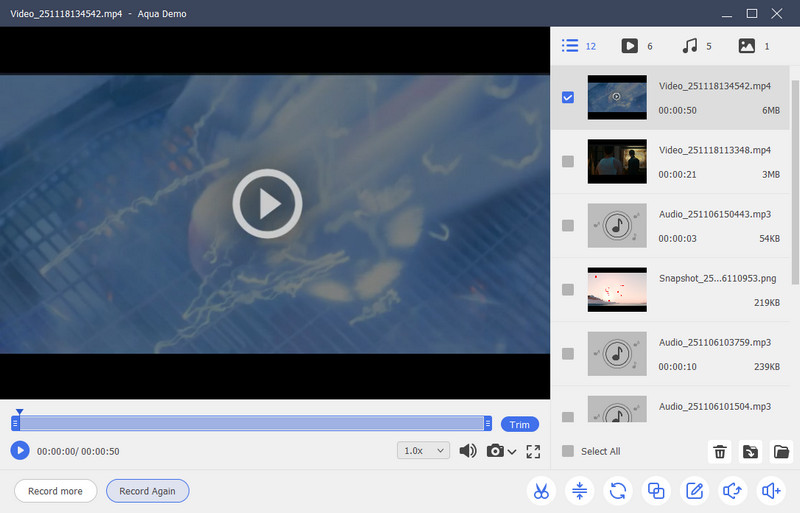Click the Record more button
Image resolution: width=800 pixels, height=513 pixels.
(x=55, y=491)
